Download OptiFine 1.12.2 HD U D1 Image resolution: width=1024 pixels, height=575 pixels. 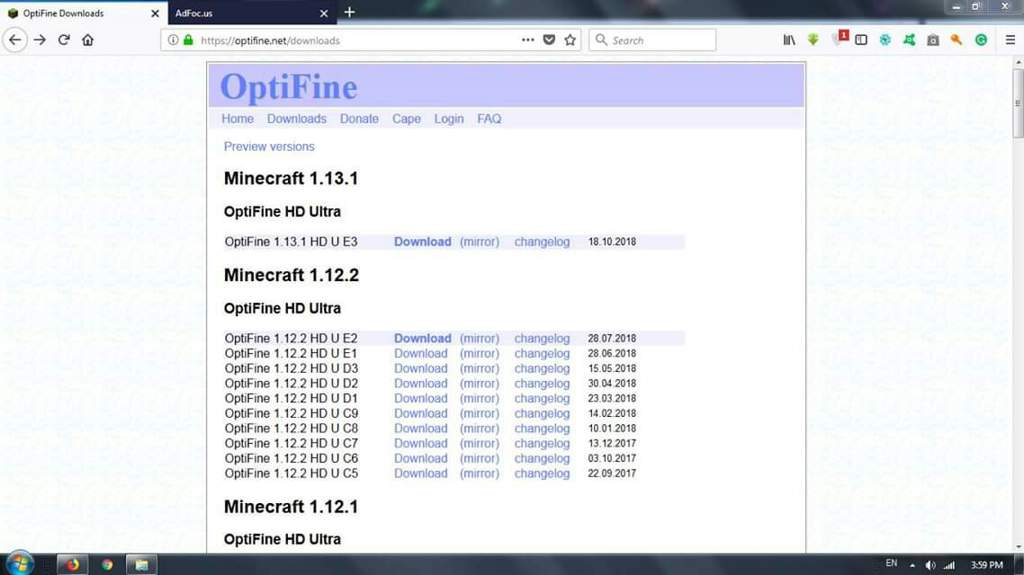click(x=421, y=399)
